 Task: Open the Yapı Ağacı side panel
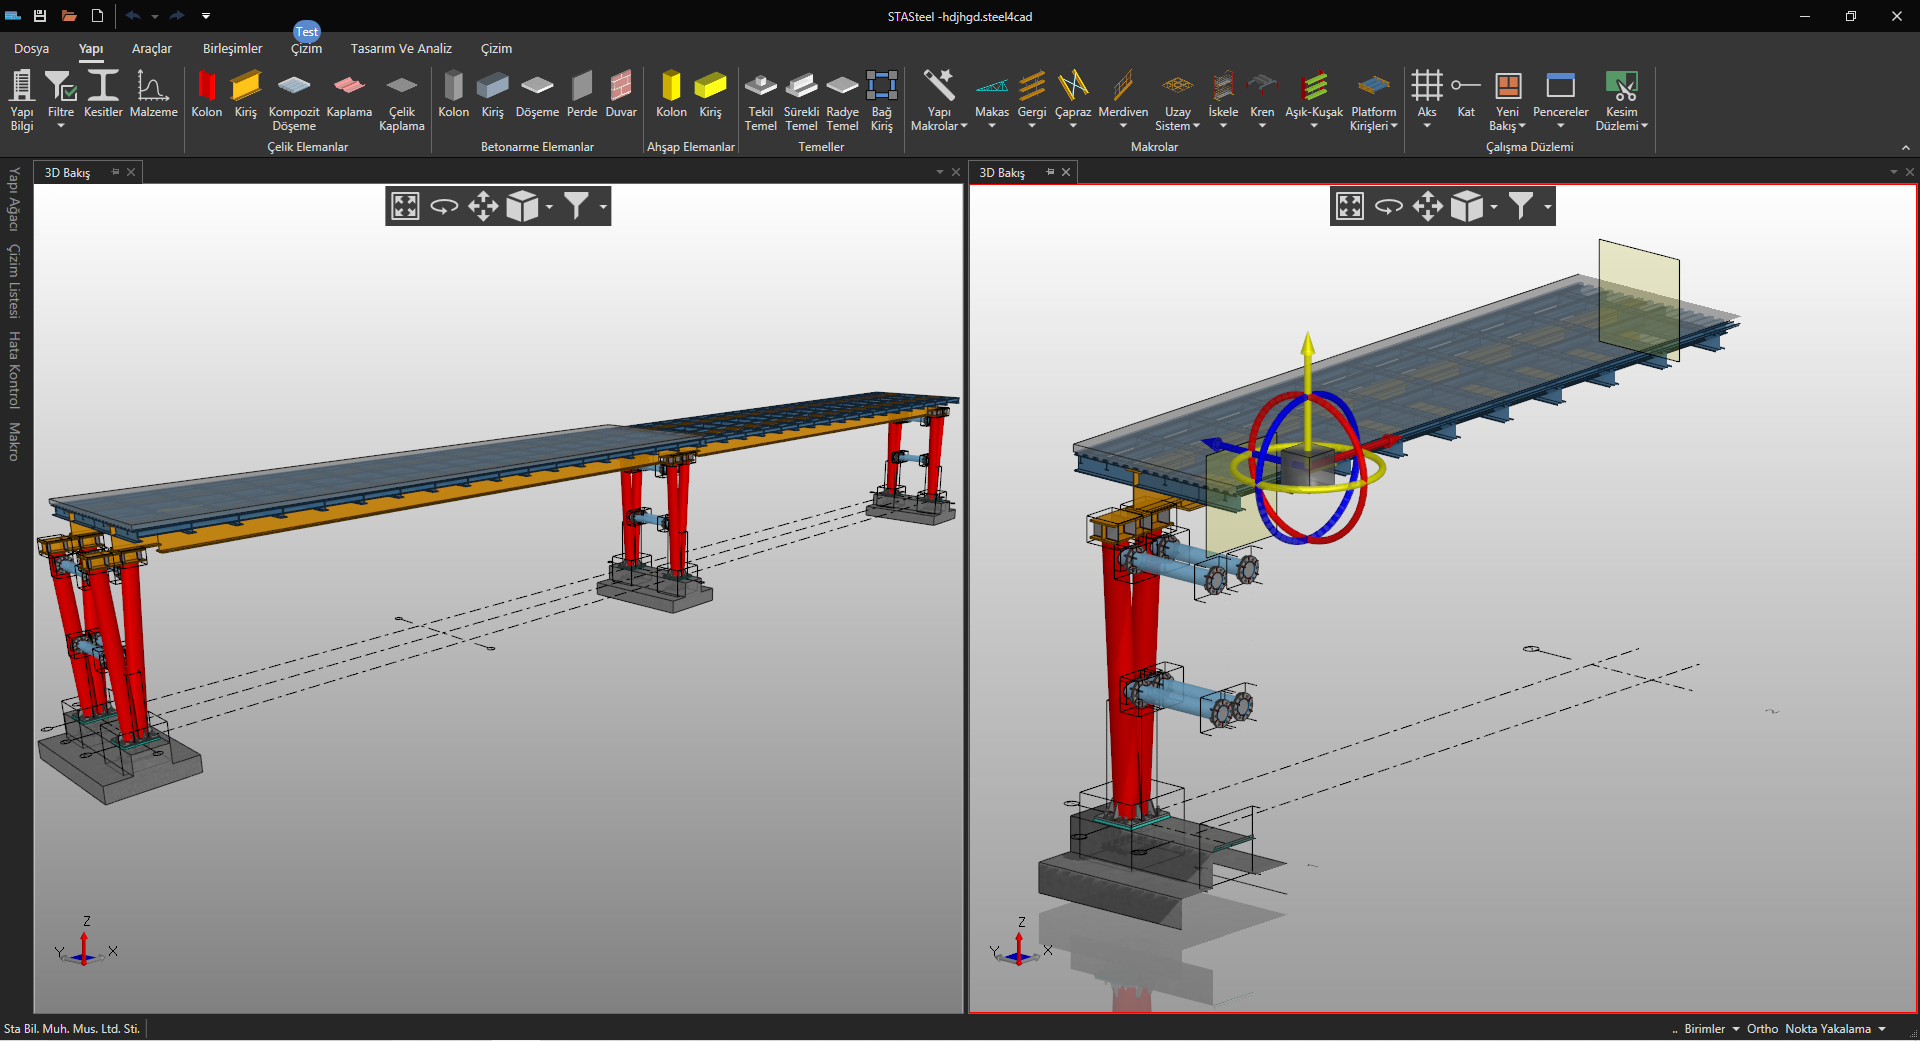pos(14,199)
